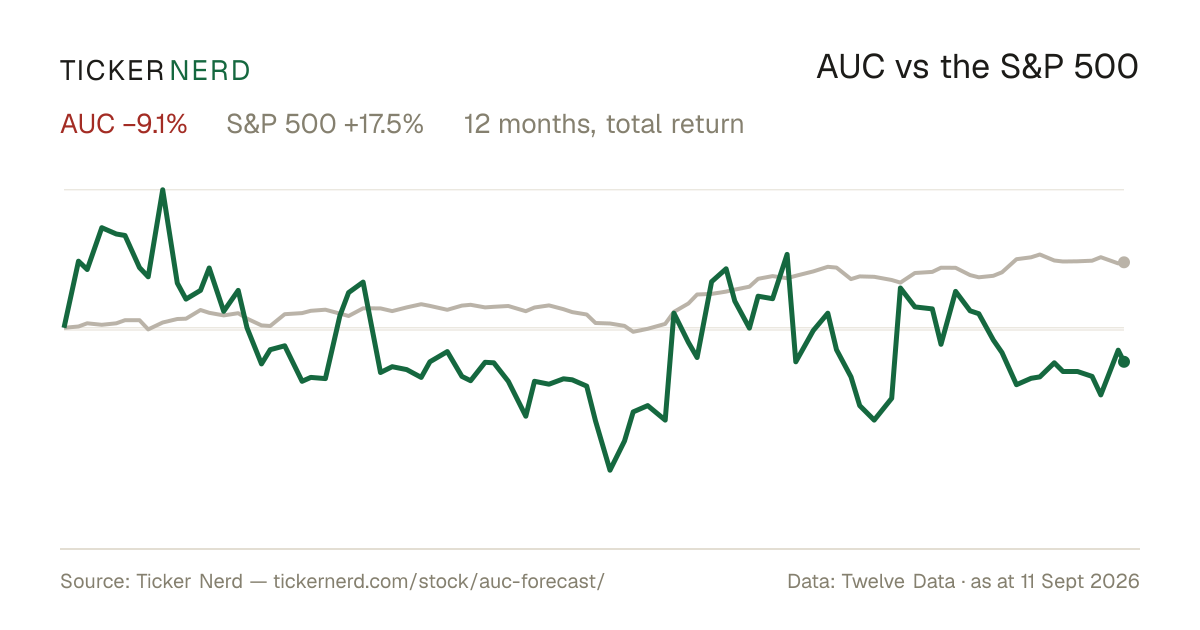Click the S&P 500 line's lowest dip
Viewport: 1200px width, 630px height.
tap(634, 331)
